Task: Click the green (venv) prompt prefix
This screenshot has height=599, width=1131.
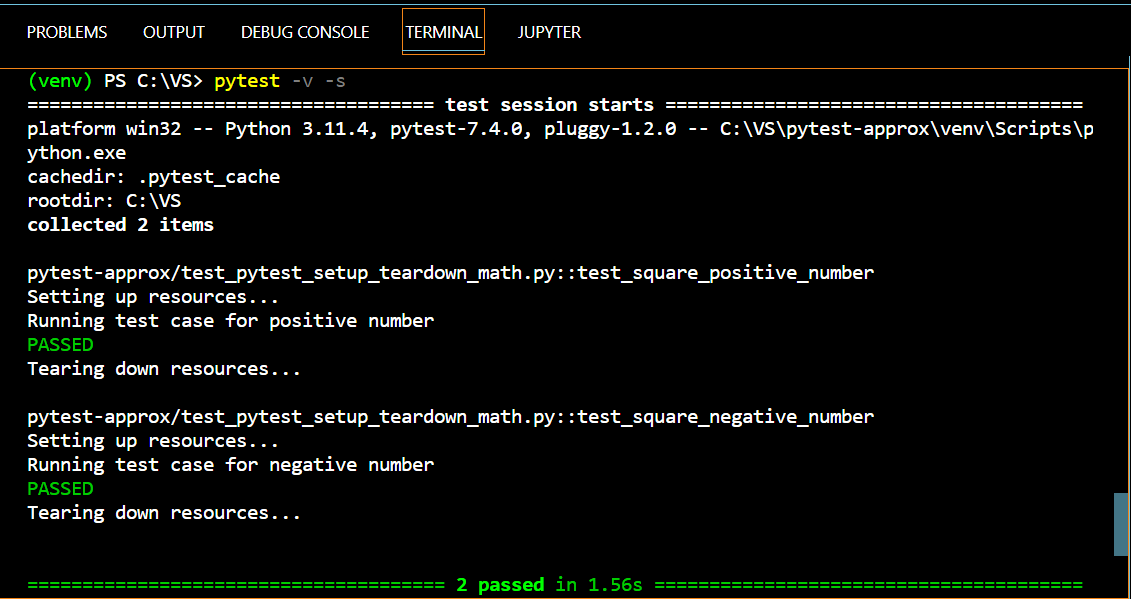Action: click(x=60, y=81)
